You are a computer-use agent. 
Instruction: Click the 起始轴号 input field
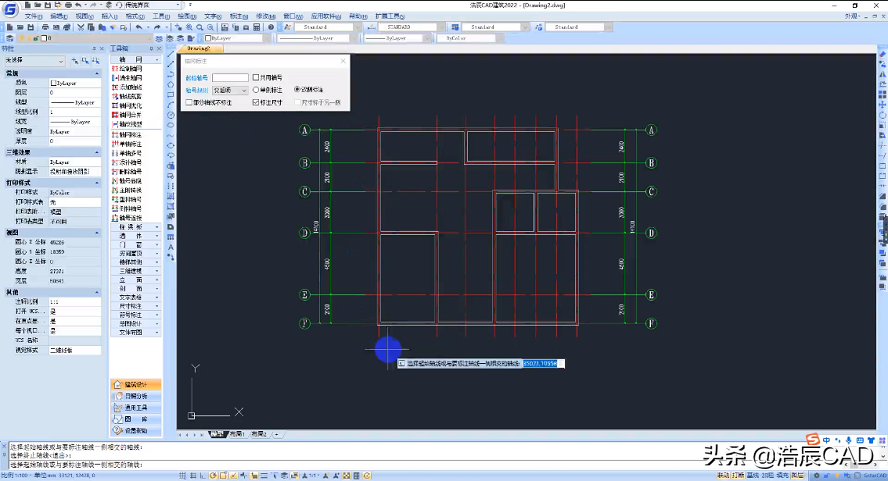click(230, 77)
